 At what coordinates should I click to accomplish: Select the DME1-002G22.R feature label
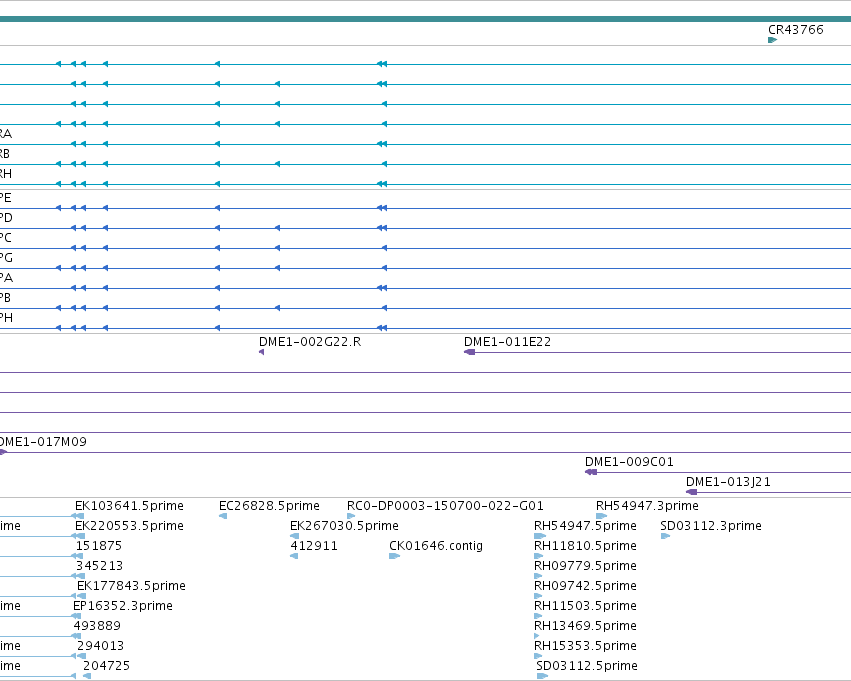[x=310, y=342]
